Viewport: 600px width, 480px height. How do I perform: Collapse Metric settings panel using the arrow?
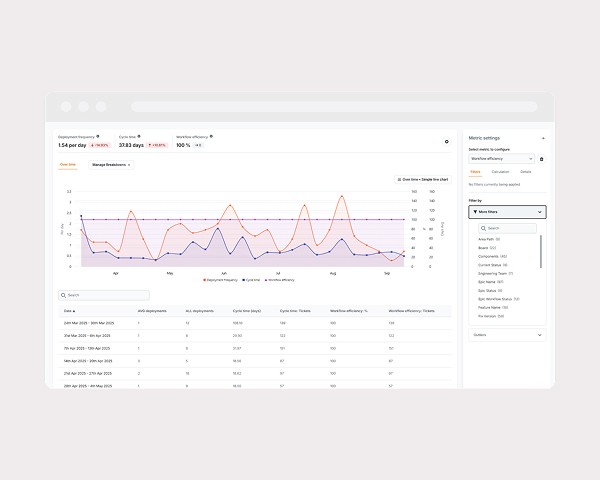(543, 138)
